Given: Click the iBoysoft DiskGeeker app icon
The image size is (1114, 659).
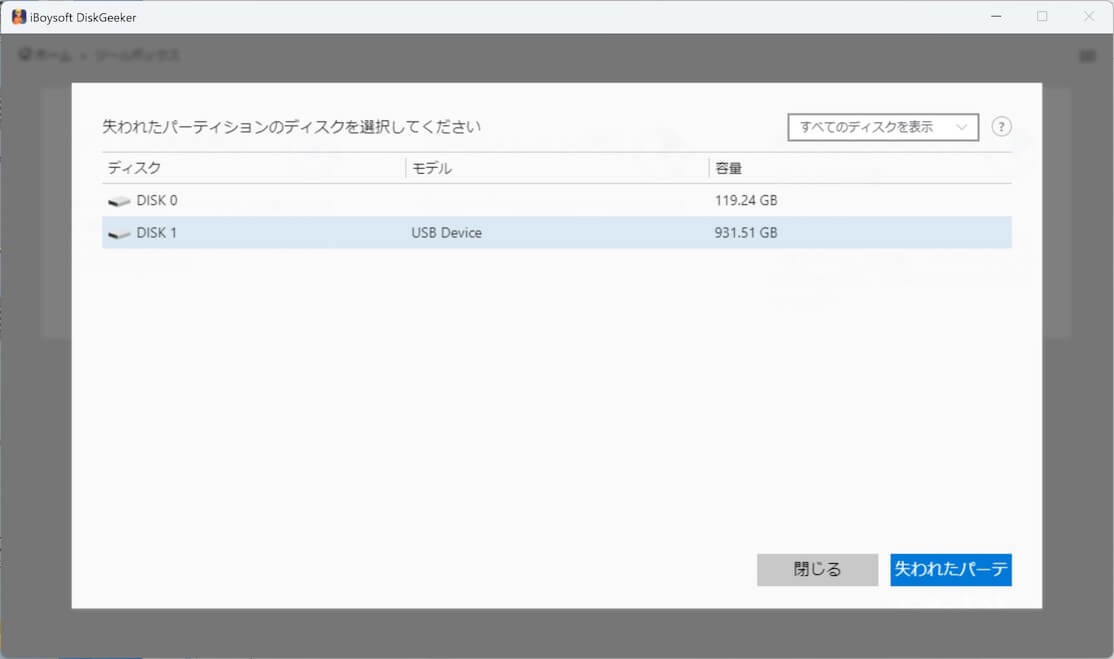Looking at the screenshot, I should coord(18,16).
